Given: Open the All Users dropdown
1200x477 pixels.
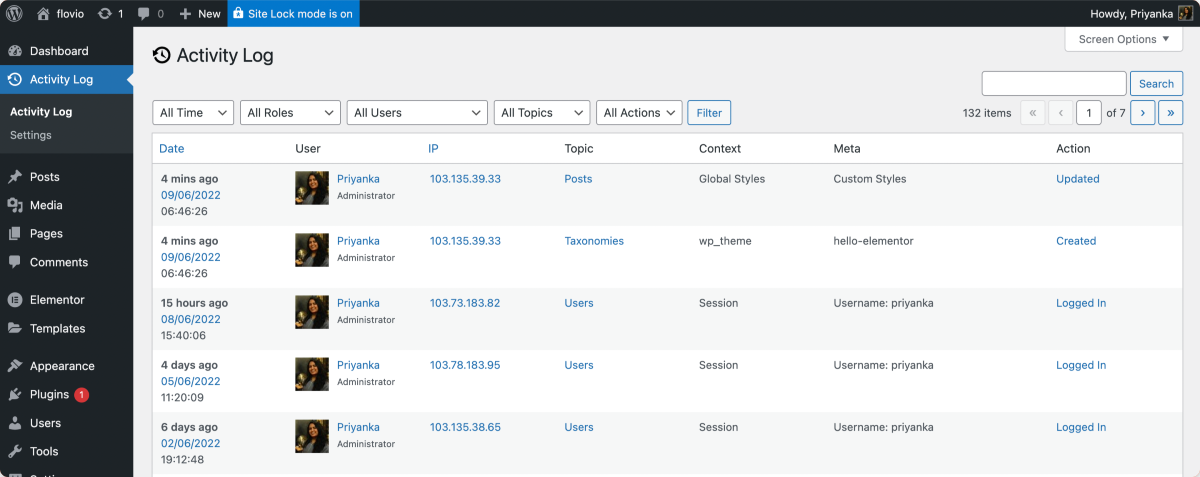Looking at the screenshot, I should [x=417, y=113].
